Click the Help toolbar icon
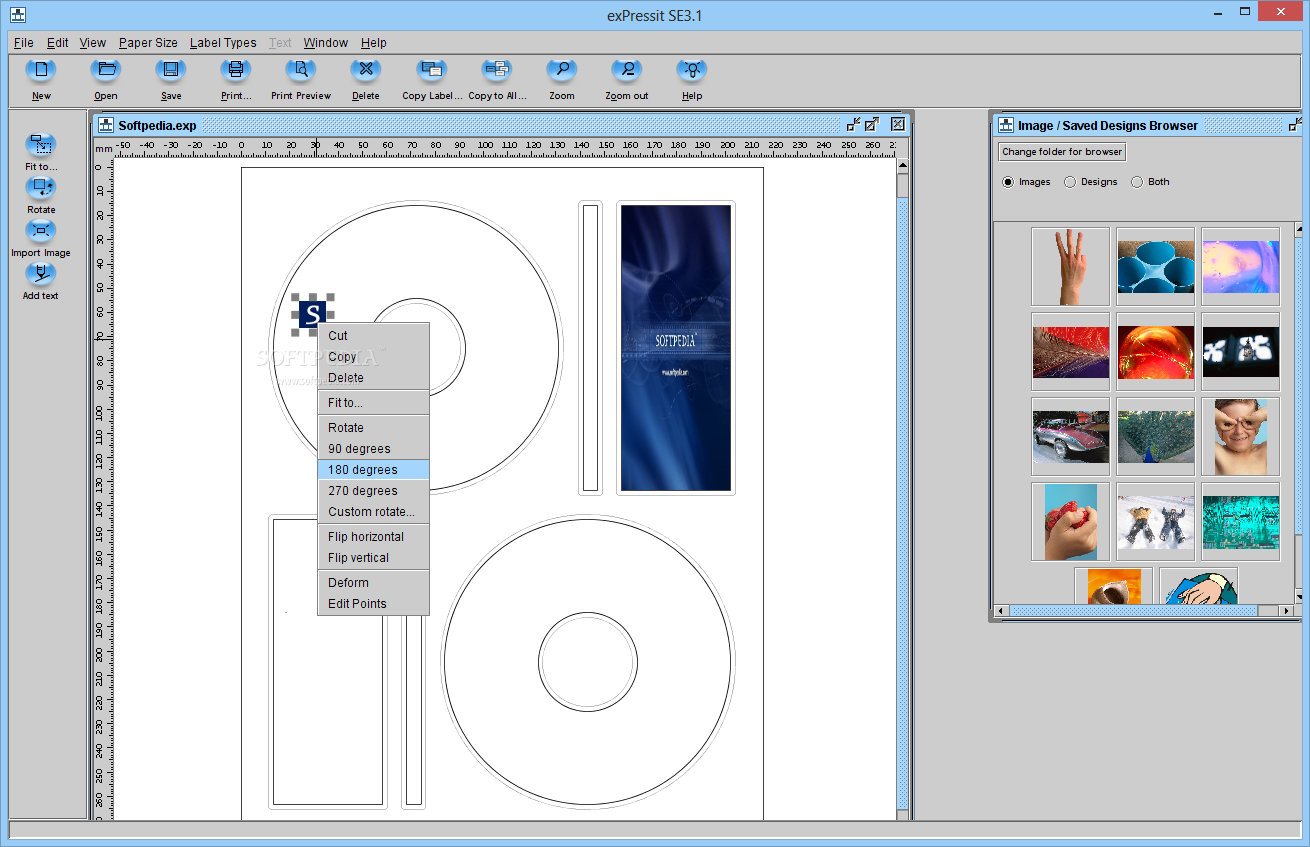This screenshot has height=847, width=1310. pyautogui.click(x=692, y=71)
